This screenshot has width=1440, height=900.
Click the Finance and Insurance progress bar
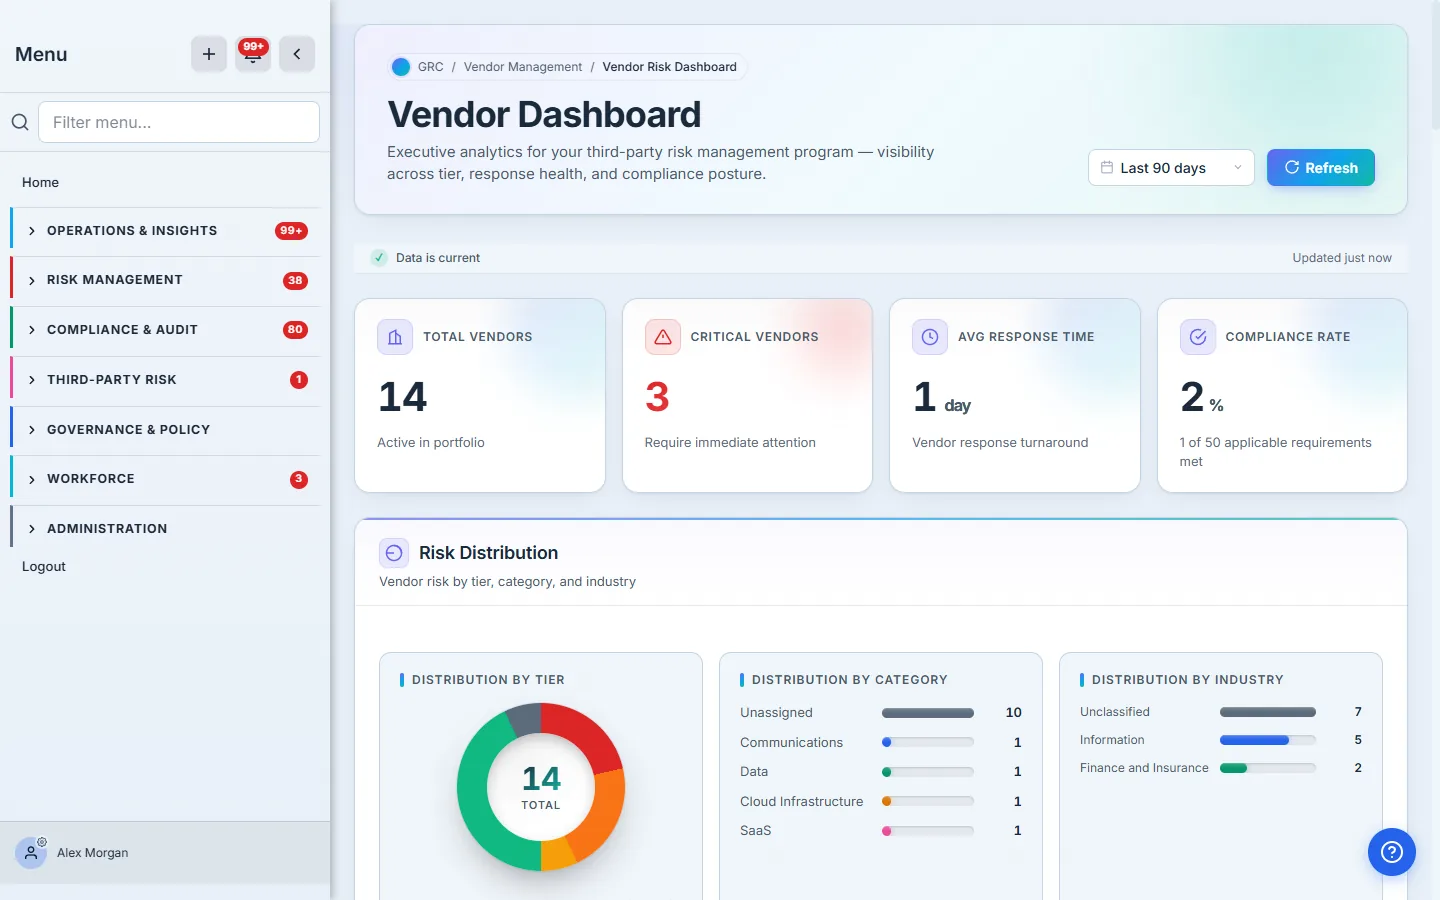pos(1268,768)
